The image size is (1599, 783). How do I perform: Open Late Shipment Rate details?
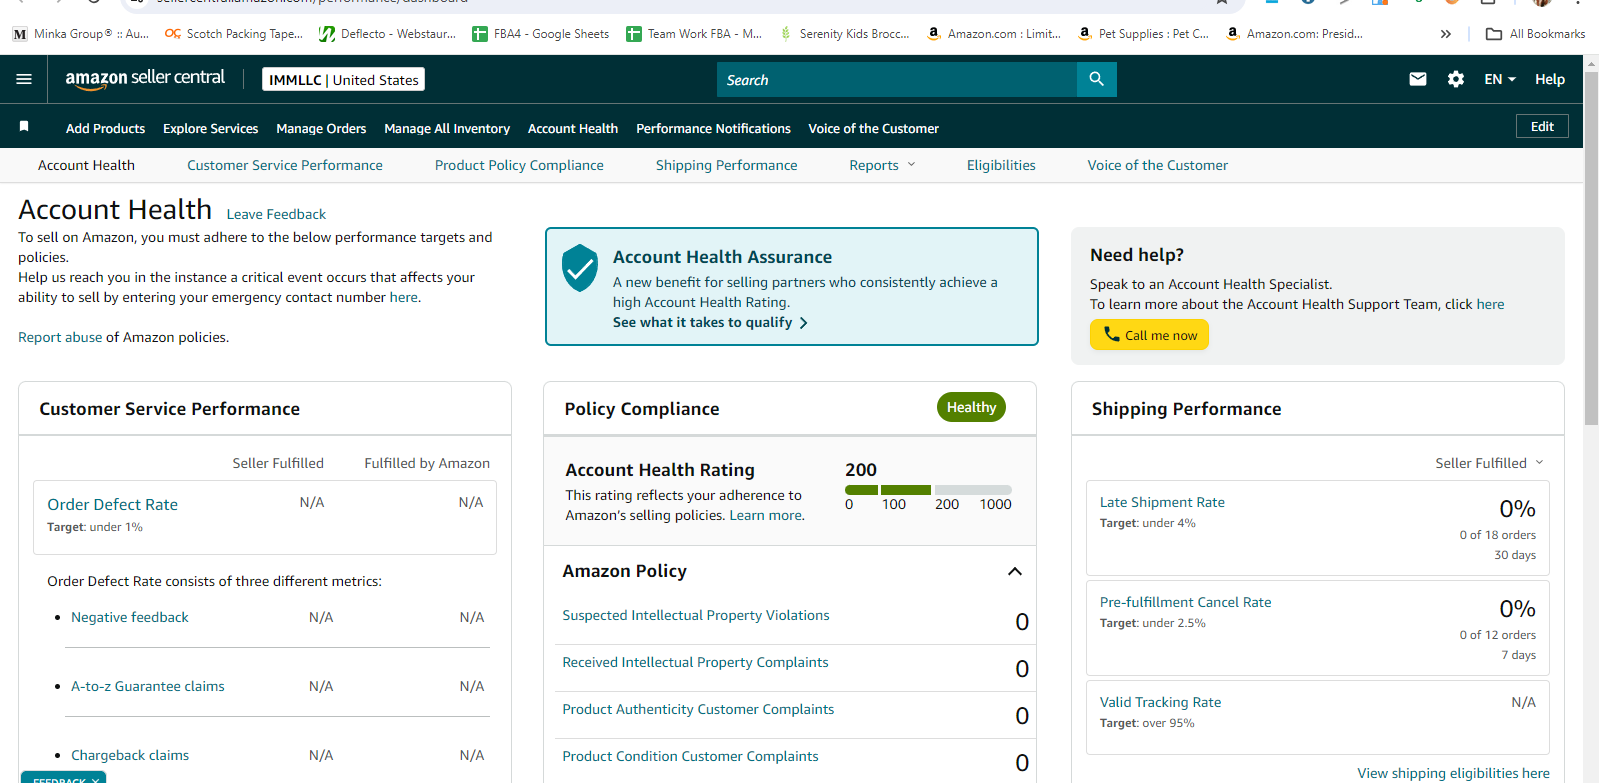pos(1162,502)
